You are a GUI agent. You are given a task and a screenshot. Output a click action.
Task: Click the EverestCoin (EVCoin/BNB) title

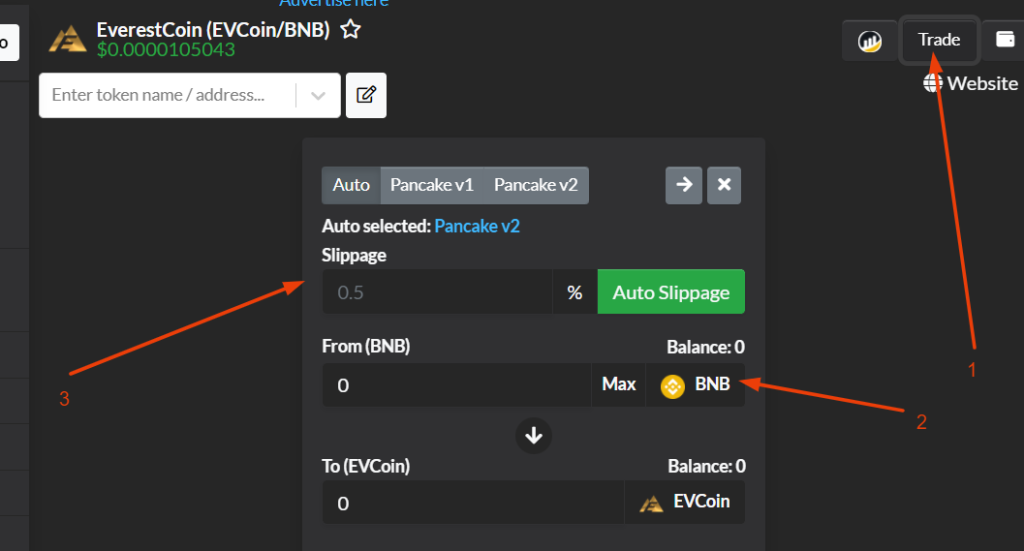pyautogui.click(x=213, y=30)
